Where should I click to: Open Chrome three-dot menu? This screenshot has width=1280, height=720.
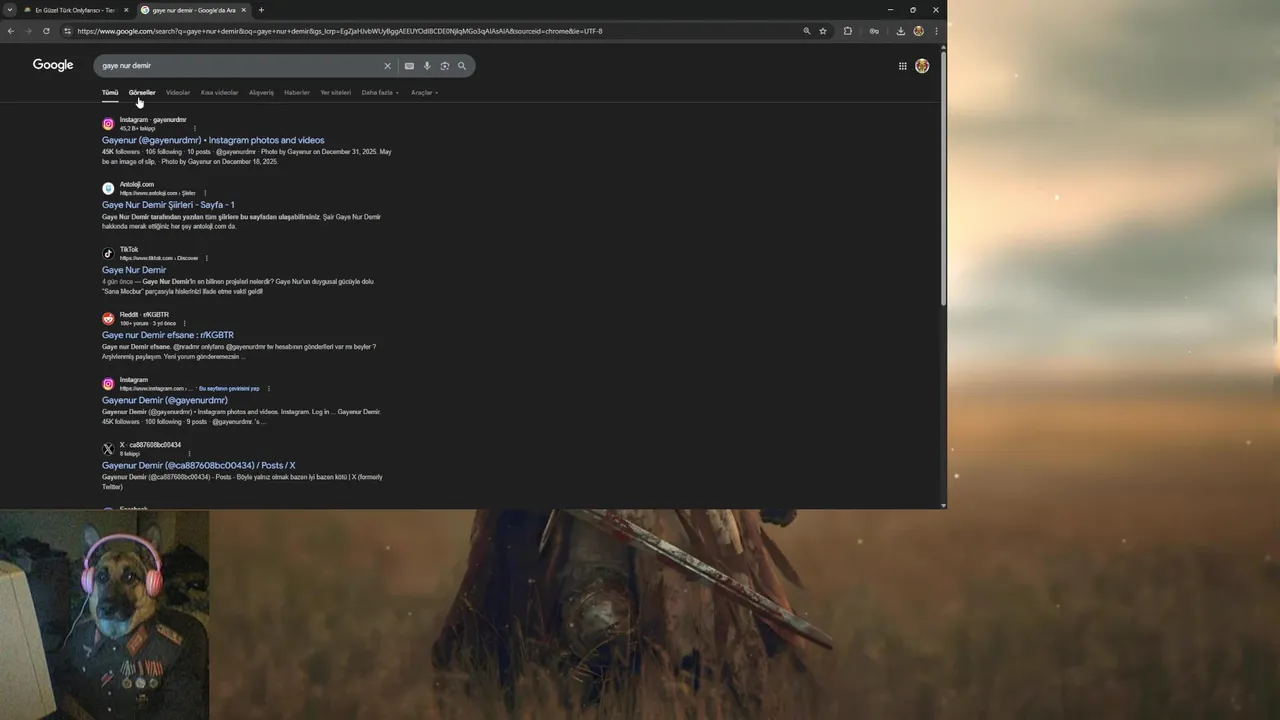[x=936, y=31]
